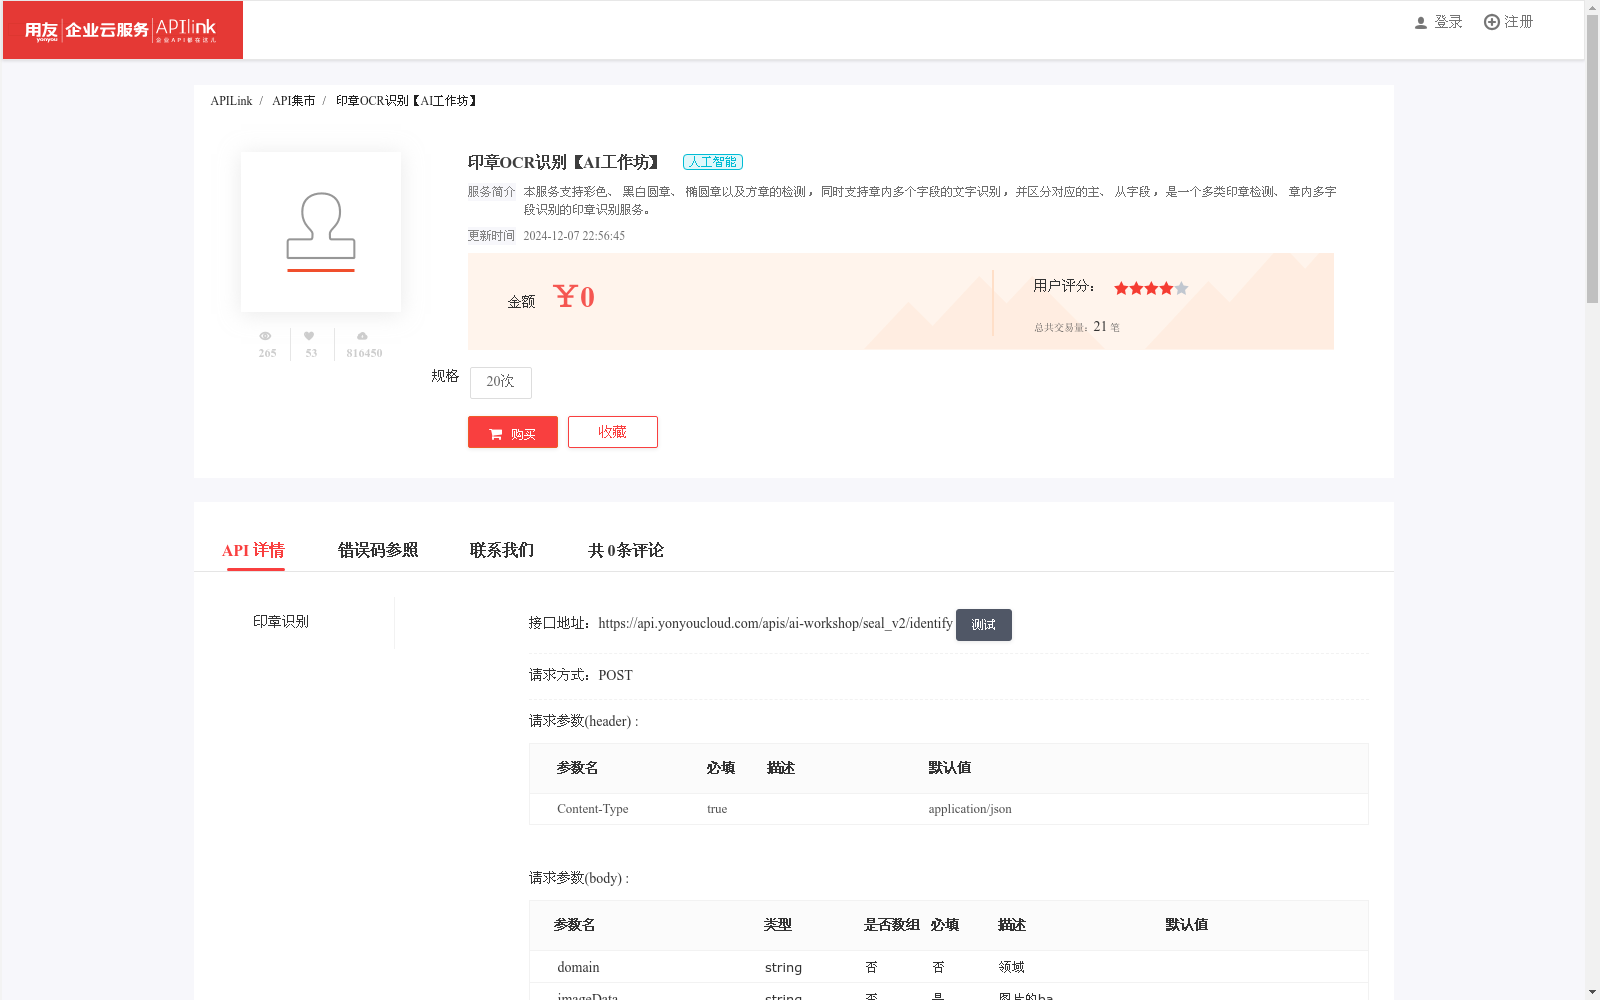Click the 测试 test button
Screen dimensions: 1600x1000
coord(984,625)
